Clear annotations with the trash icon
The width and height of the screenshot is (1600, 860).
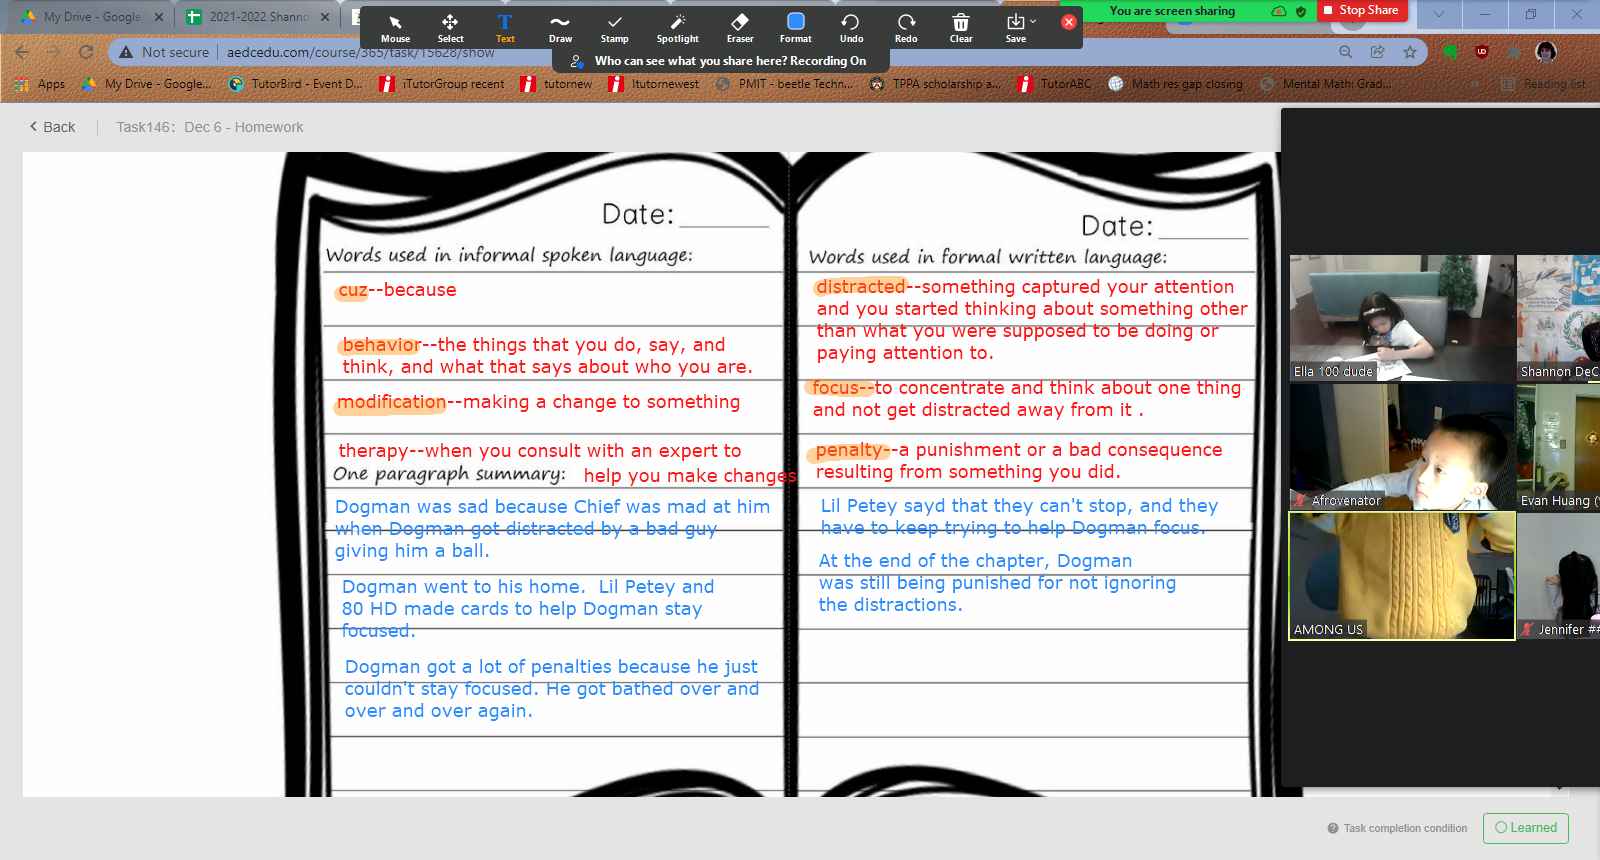[x=960, y=28]
